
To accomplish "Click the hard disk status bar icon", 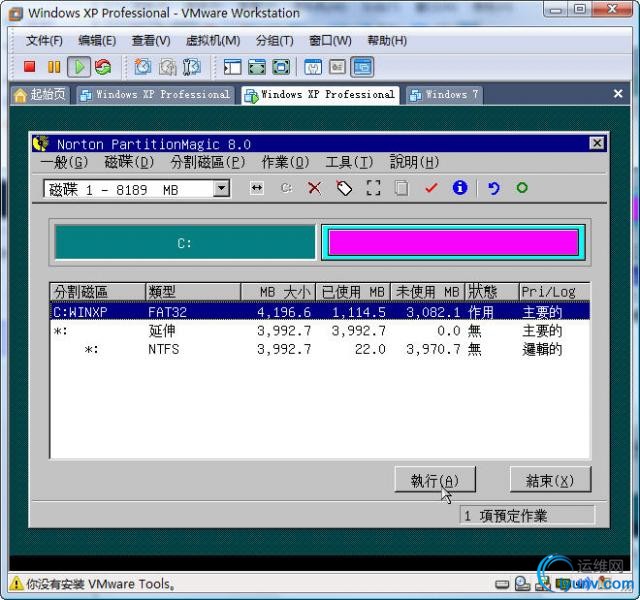I will coord(502,584).
